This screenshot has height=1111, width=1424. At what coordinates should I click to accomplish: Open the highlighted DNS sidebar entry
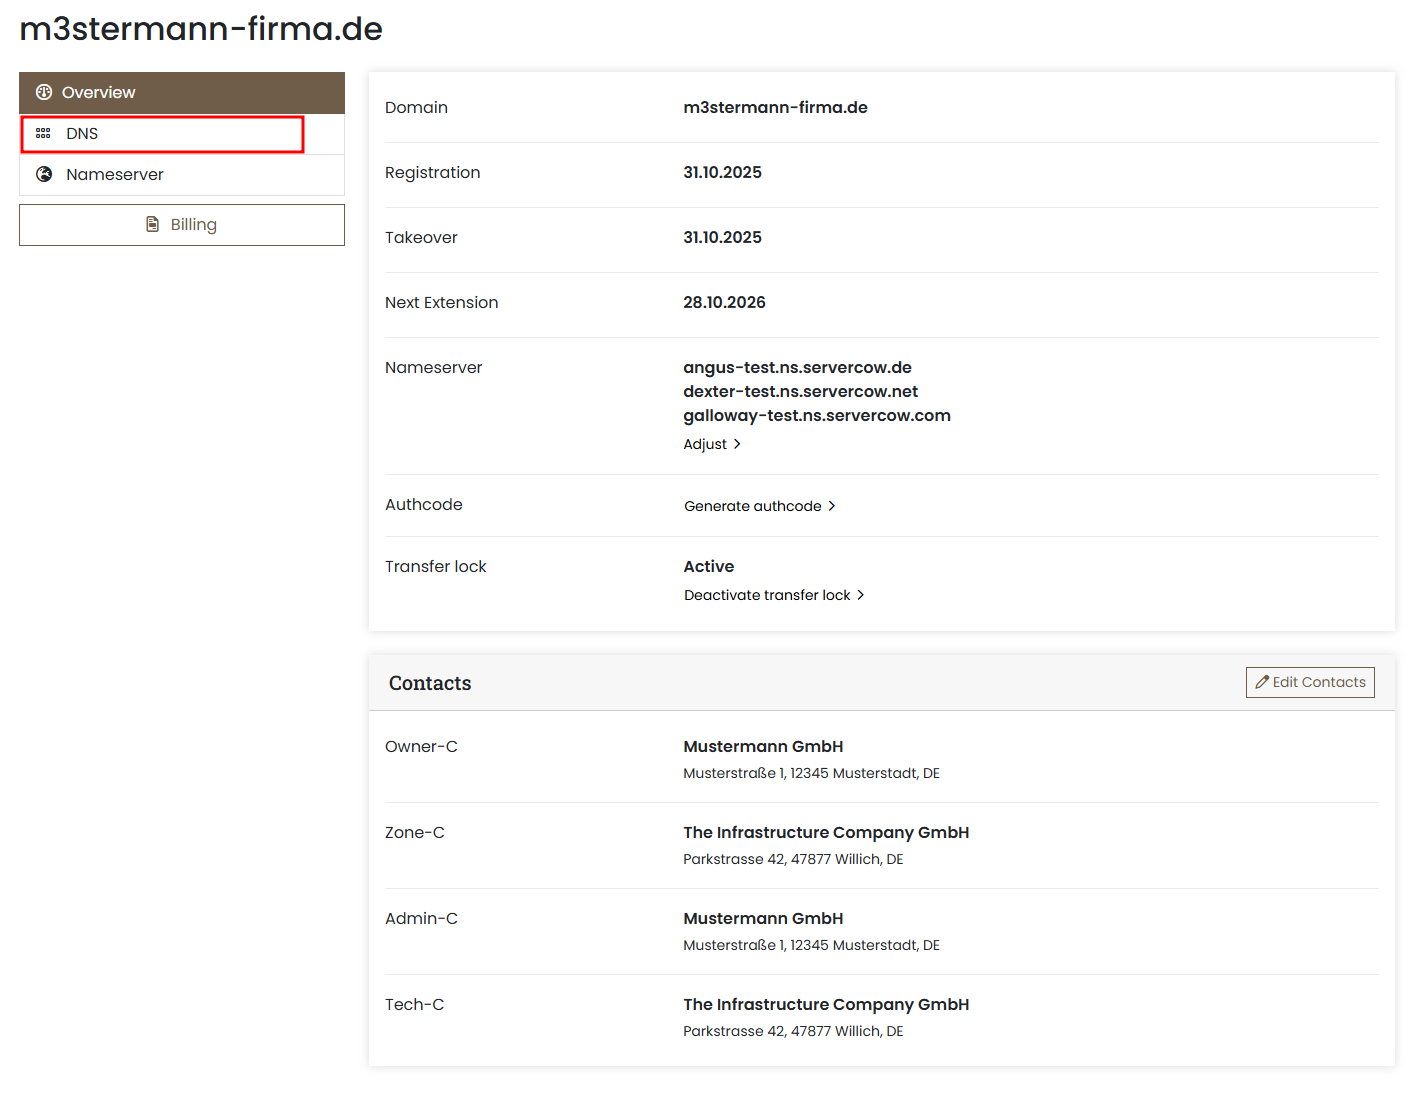[82, 133]
